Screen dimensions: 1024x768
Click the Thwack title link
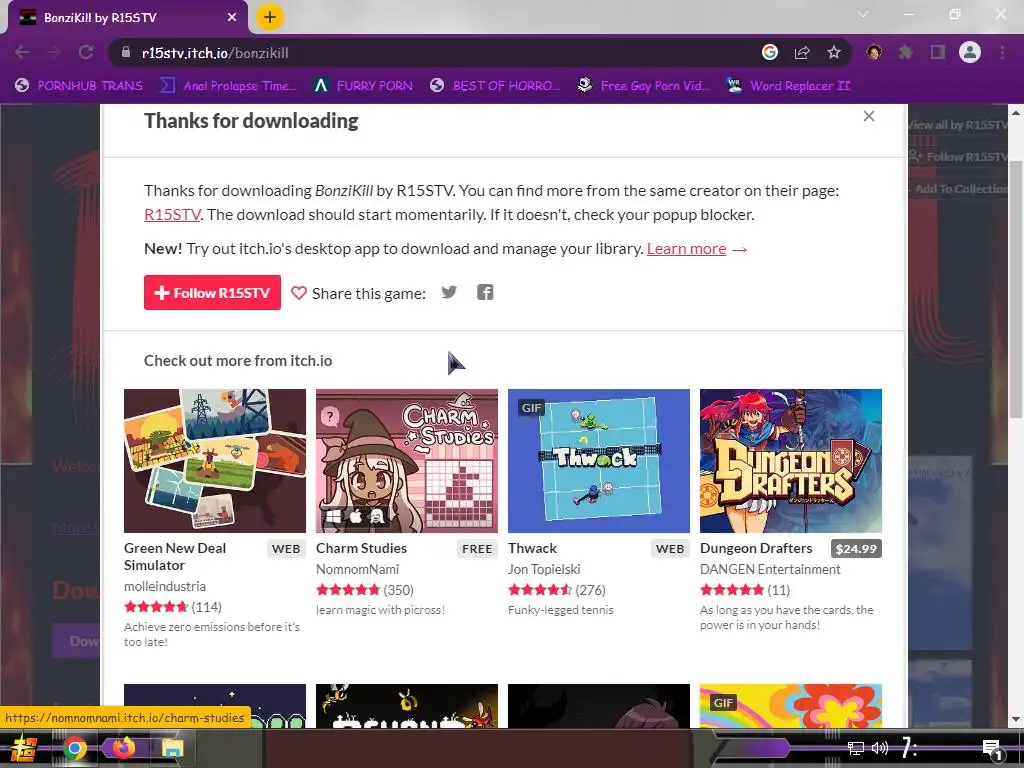click(532, 548)
